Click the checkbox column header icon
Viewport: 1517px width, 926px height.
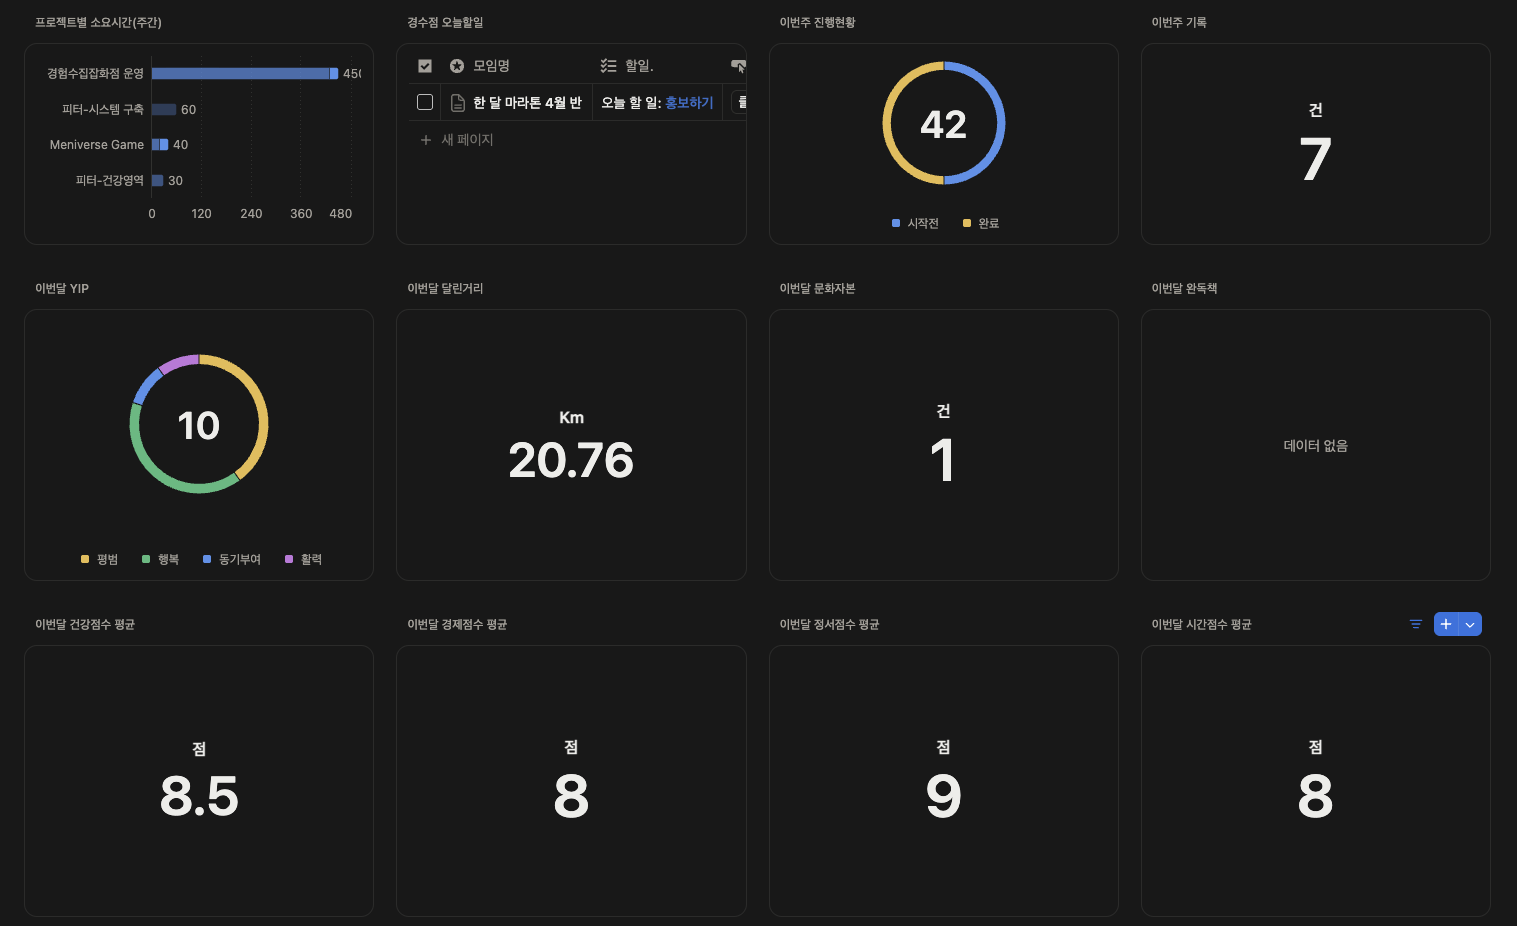425,66
